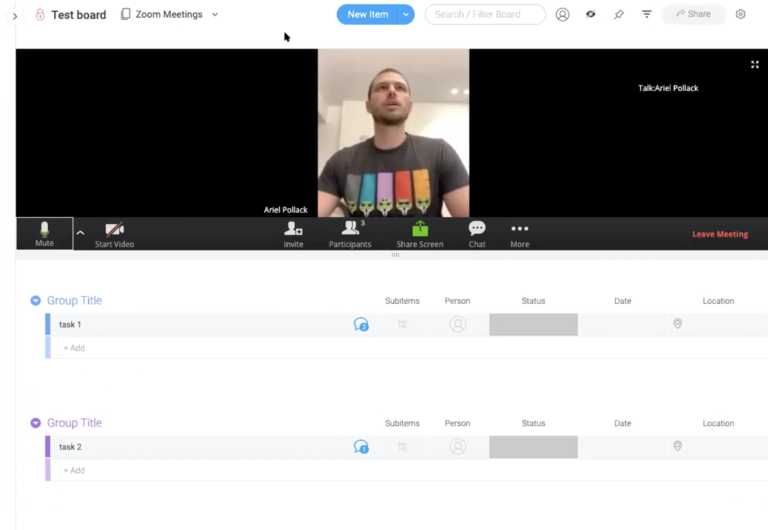The height and width of the screenshot is (530, 768).
Task: Open the Zoom Chat
Action: (x=477, y=230)
